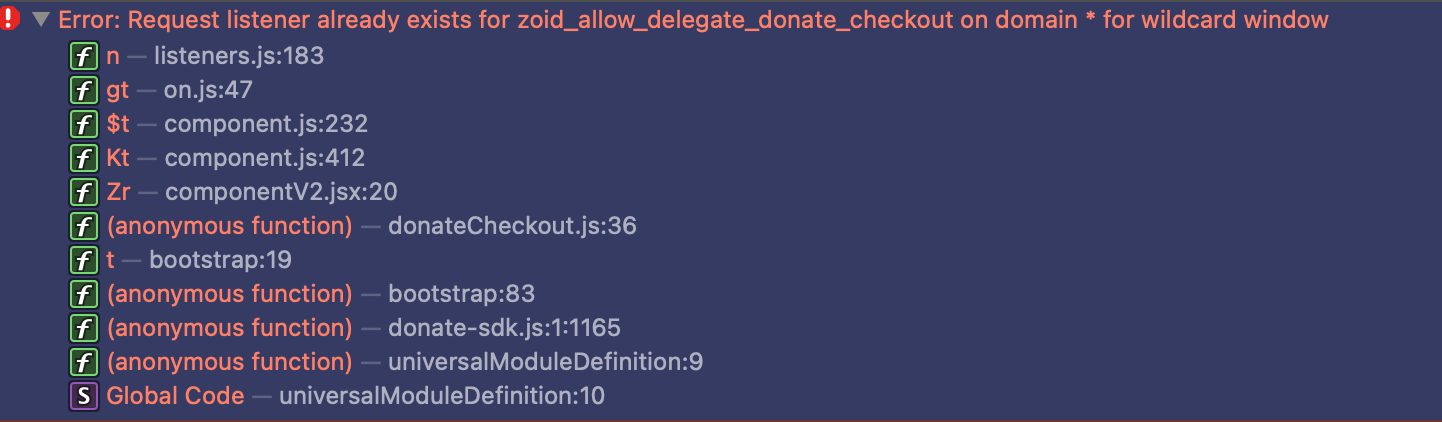Screen dimensions: 1442x422
Task: Open on.js:47 source location
Action: 208,90
